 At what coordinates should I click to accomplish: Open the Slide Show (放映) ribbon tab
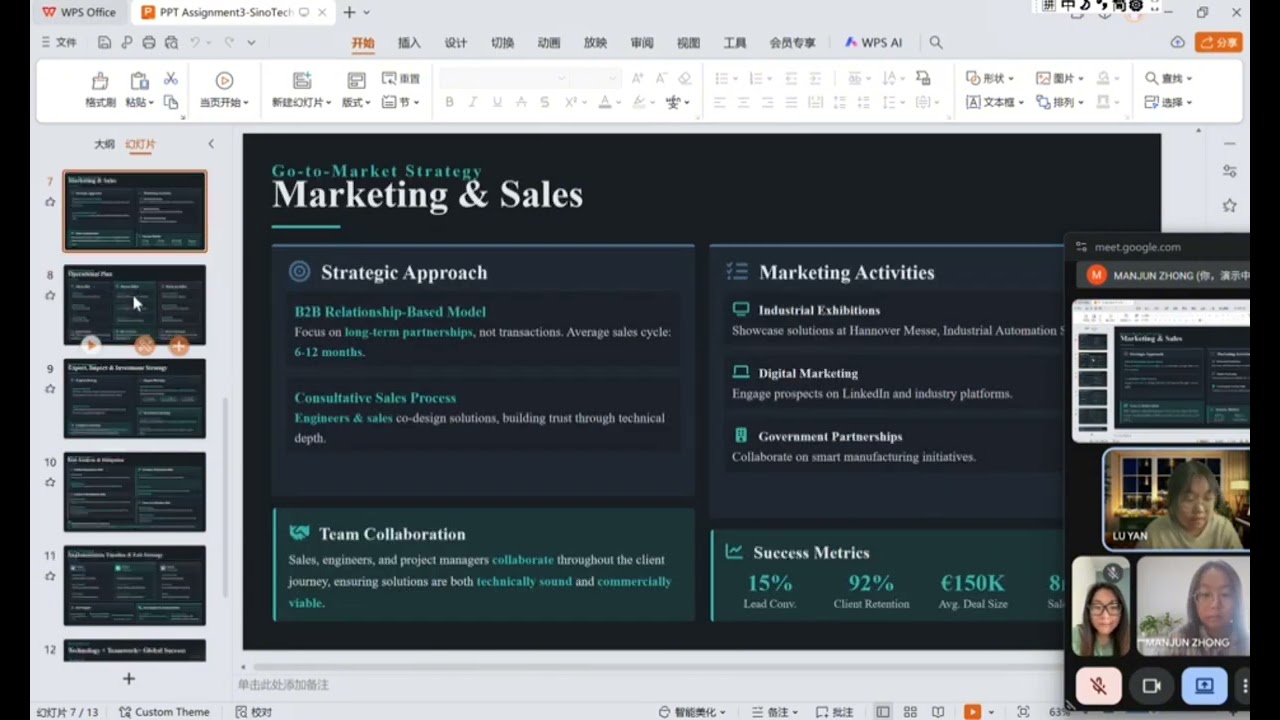tap(595, 43)
